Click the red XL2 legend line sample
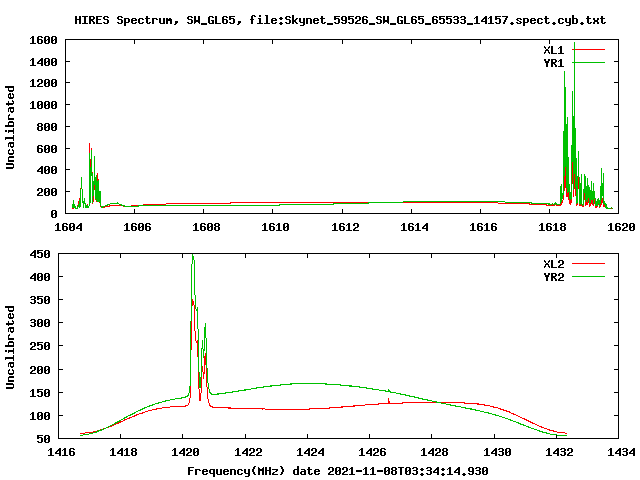640x480 pixels. pos(589,264)
